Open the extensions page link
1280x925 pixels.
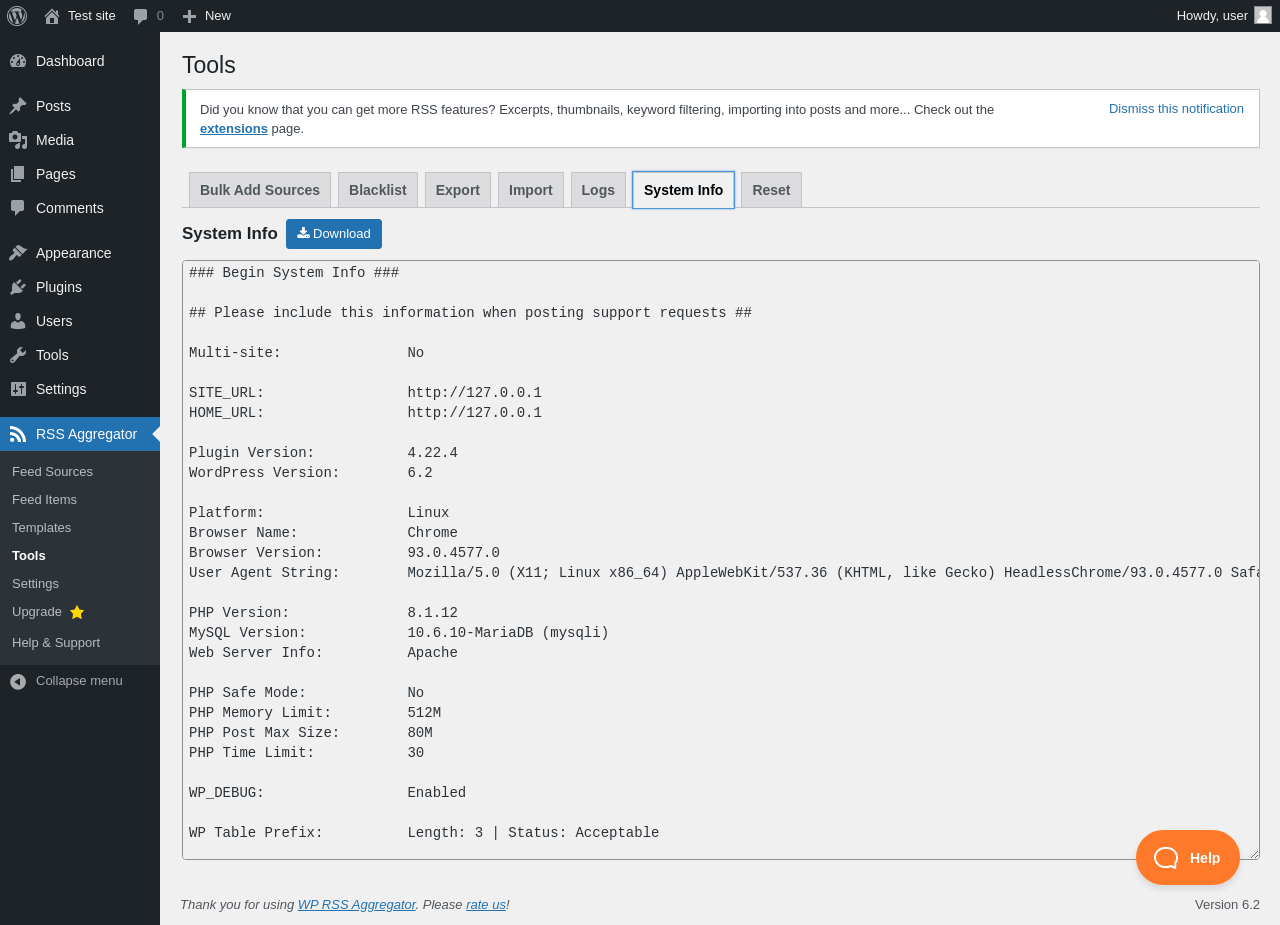click(234, 128)
